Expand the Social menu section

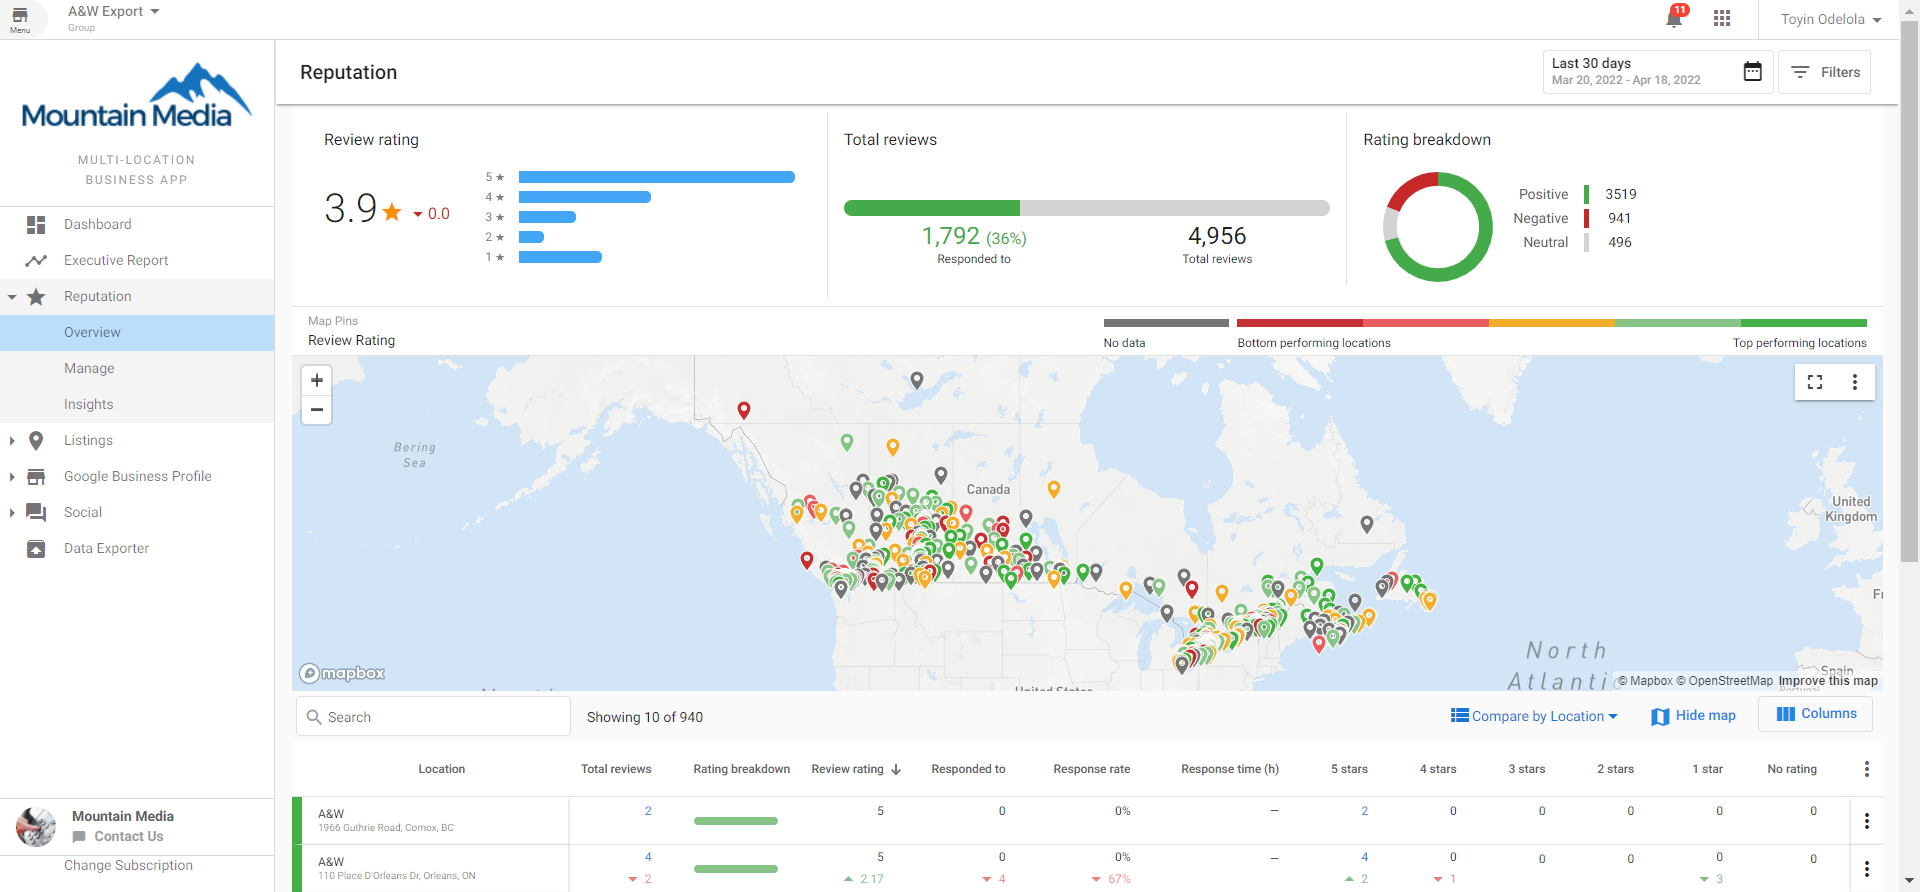pos(12,513)
